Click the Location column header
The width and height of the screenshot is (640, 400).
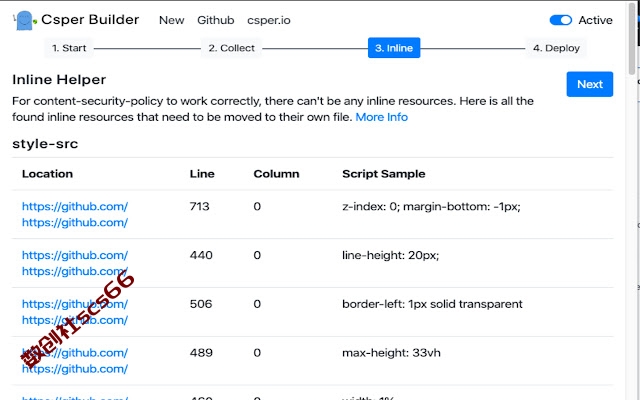pos(47,174)
